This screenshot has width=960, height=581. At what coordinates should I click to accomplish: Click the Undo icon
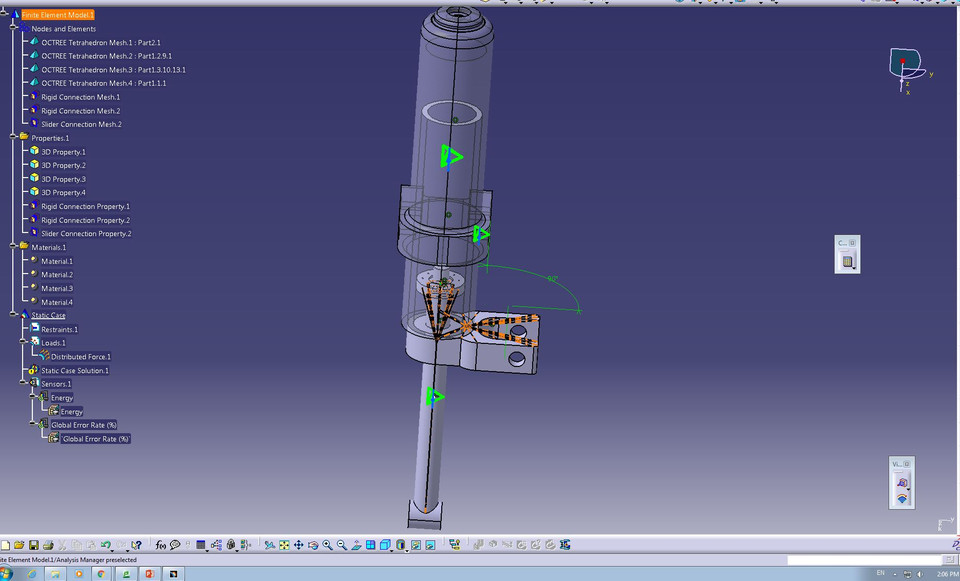(105, 544)
